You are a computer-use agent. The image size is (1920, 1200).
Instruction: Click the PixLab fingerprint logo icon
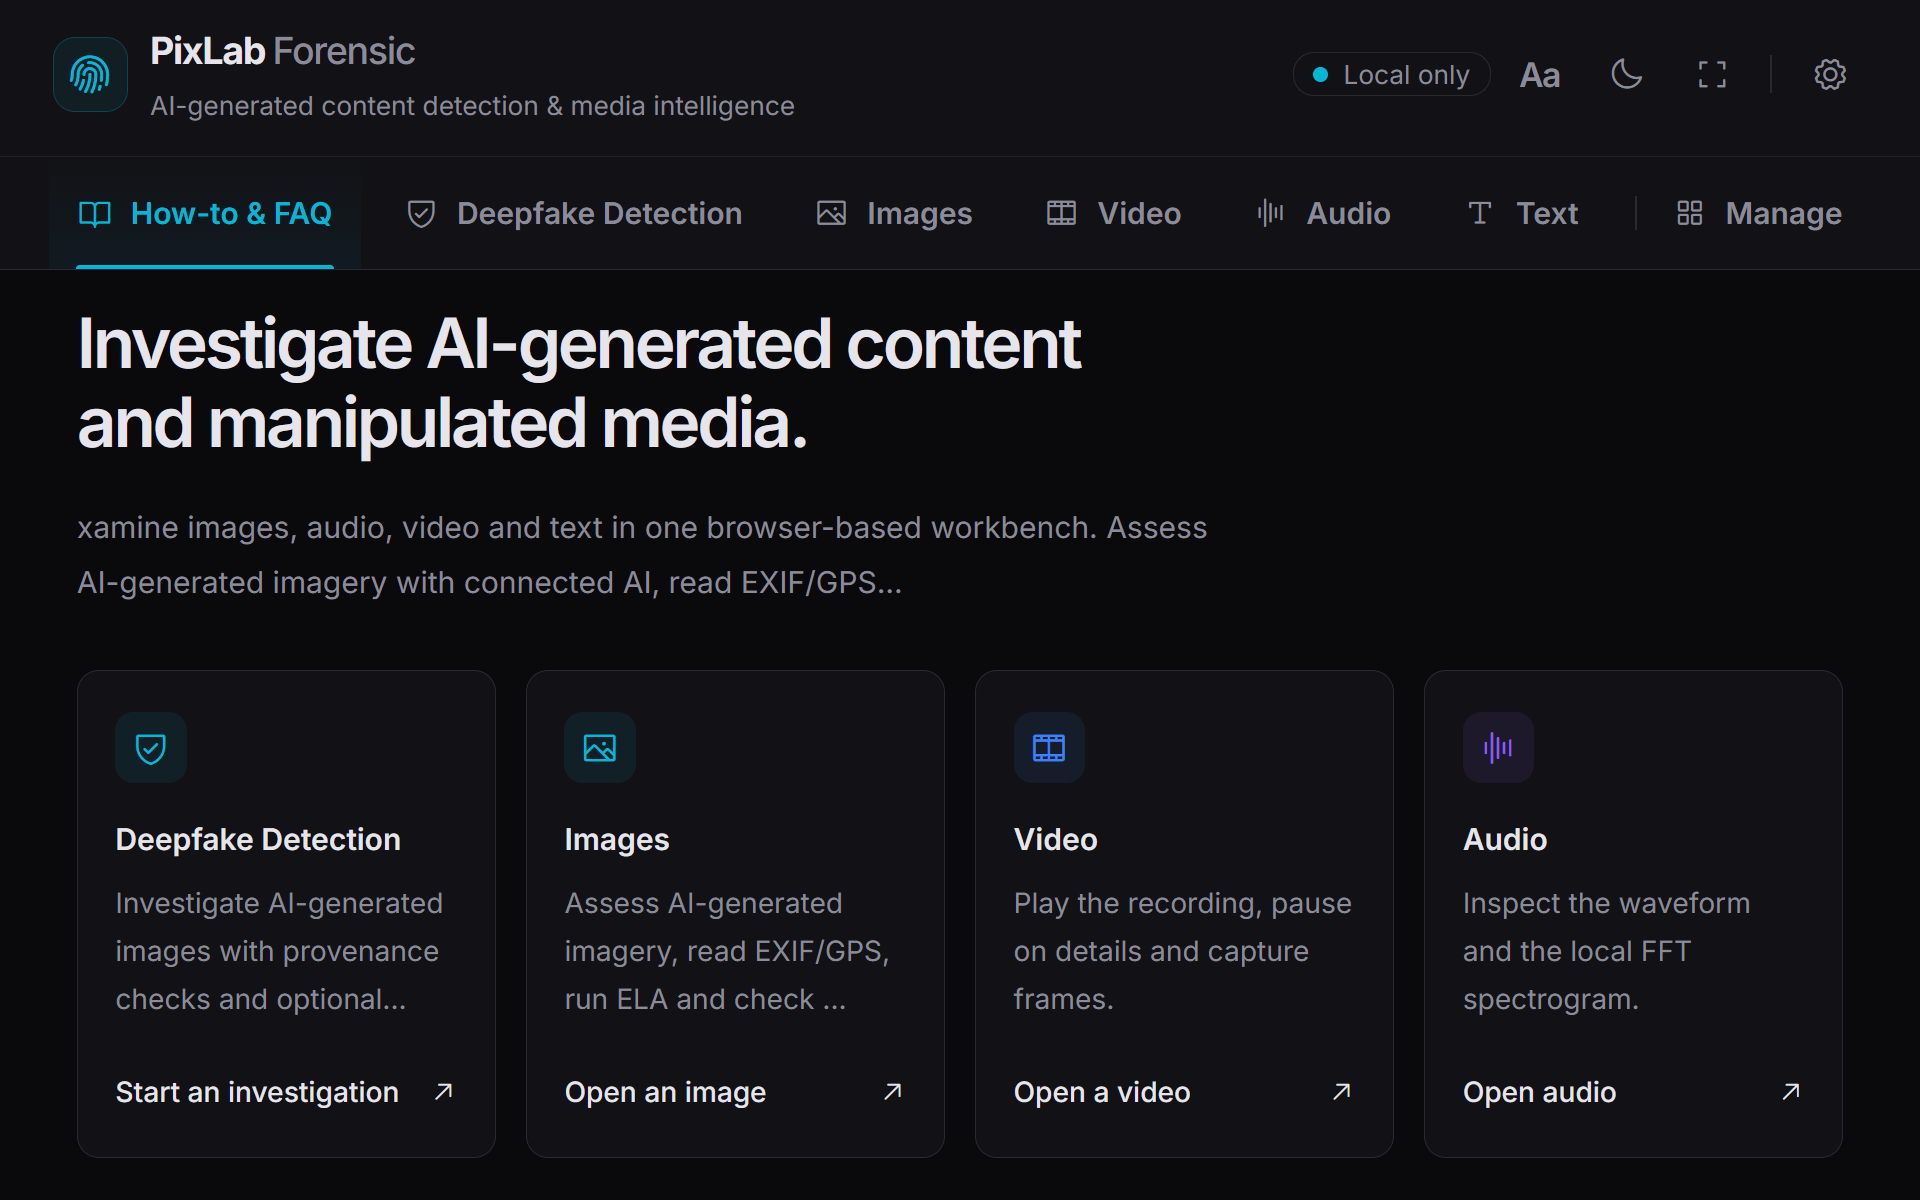click(x=90, y=75)
